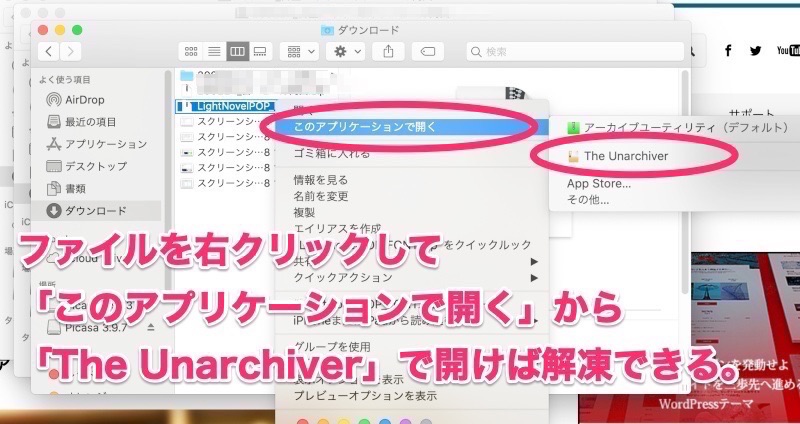Click the Facebook icon in the browser
Screen dimensions: 800x424
click(x=728, y=50)
